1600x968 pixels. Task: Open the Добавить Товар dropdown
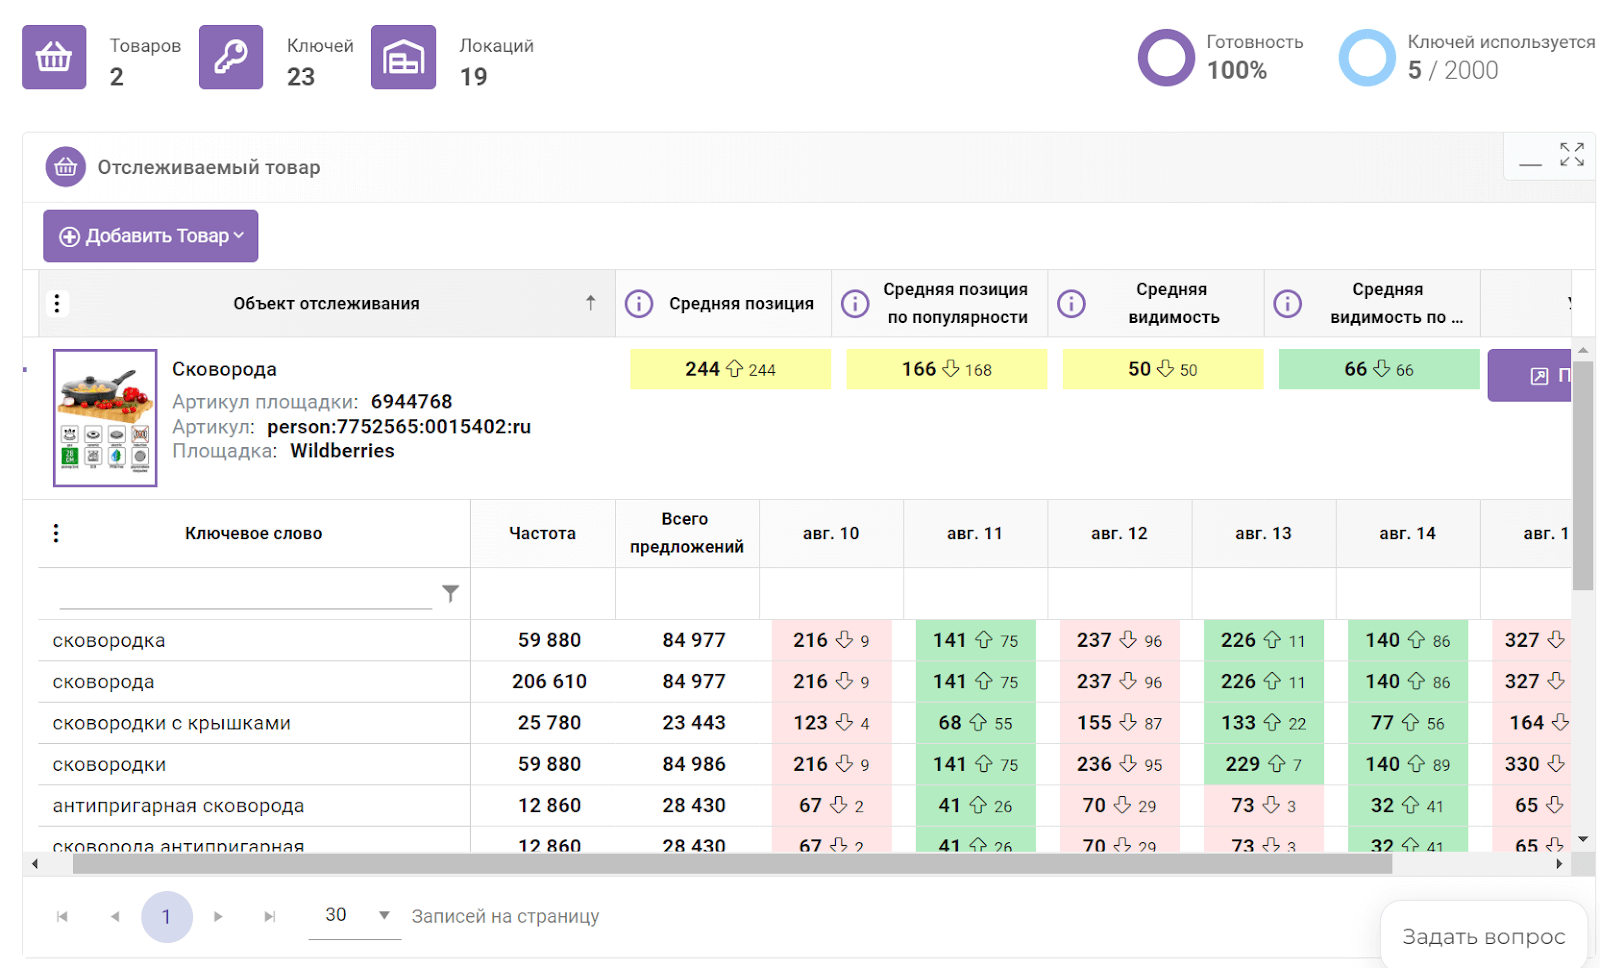(151, 236)
